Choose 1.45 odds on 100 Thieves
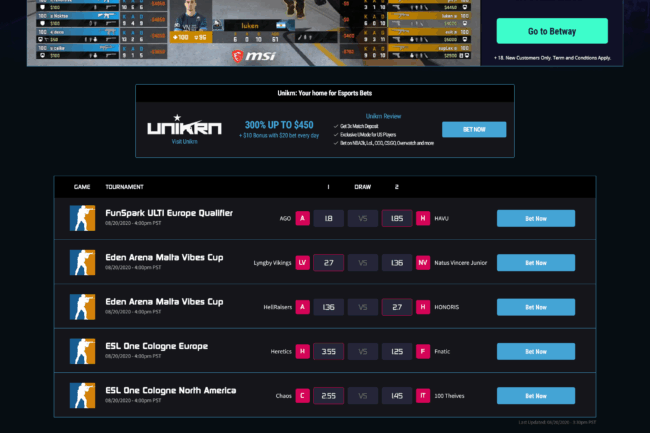The height and width of the screenshot is (433, 650). [397, 395]
